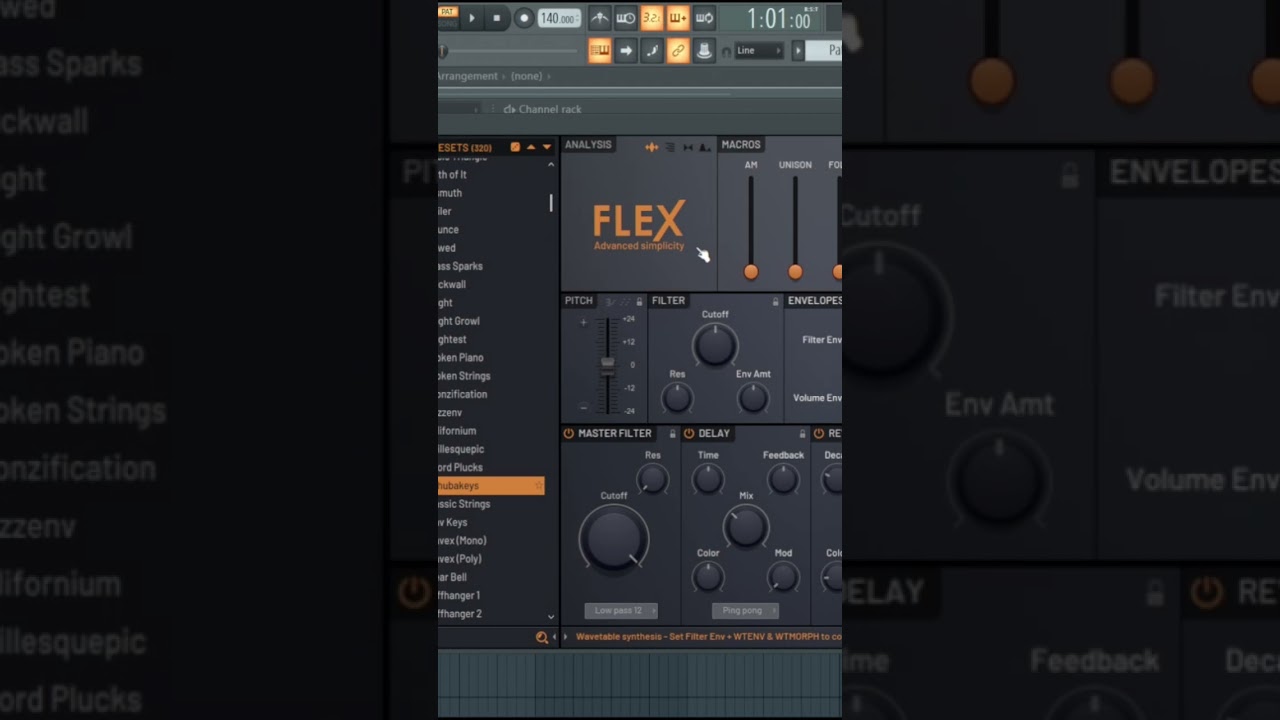
Task: Switch to PAT pattern mode
Action: (x=447, y=12)
